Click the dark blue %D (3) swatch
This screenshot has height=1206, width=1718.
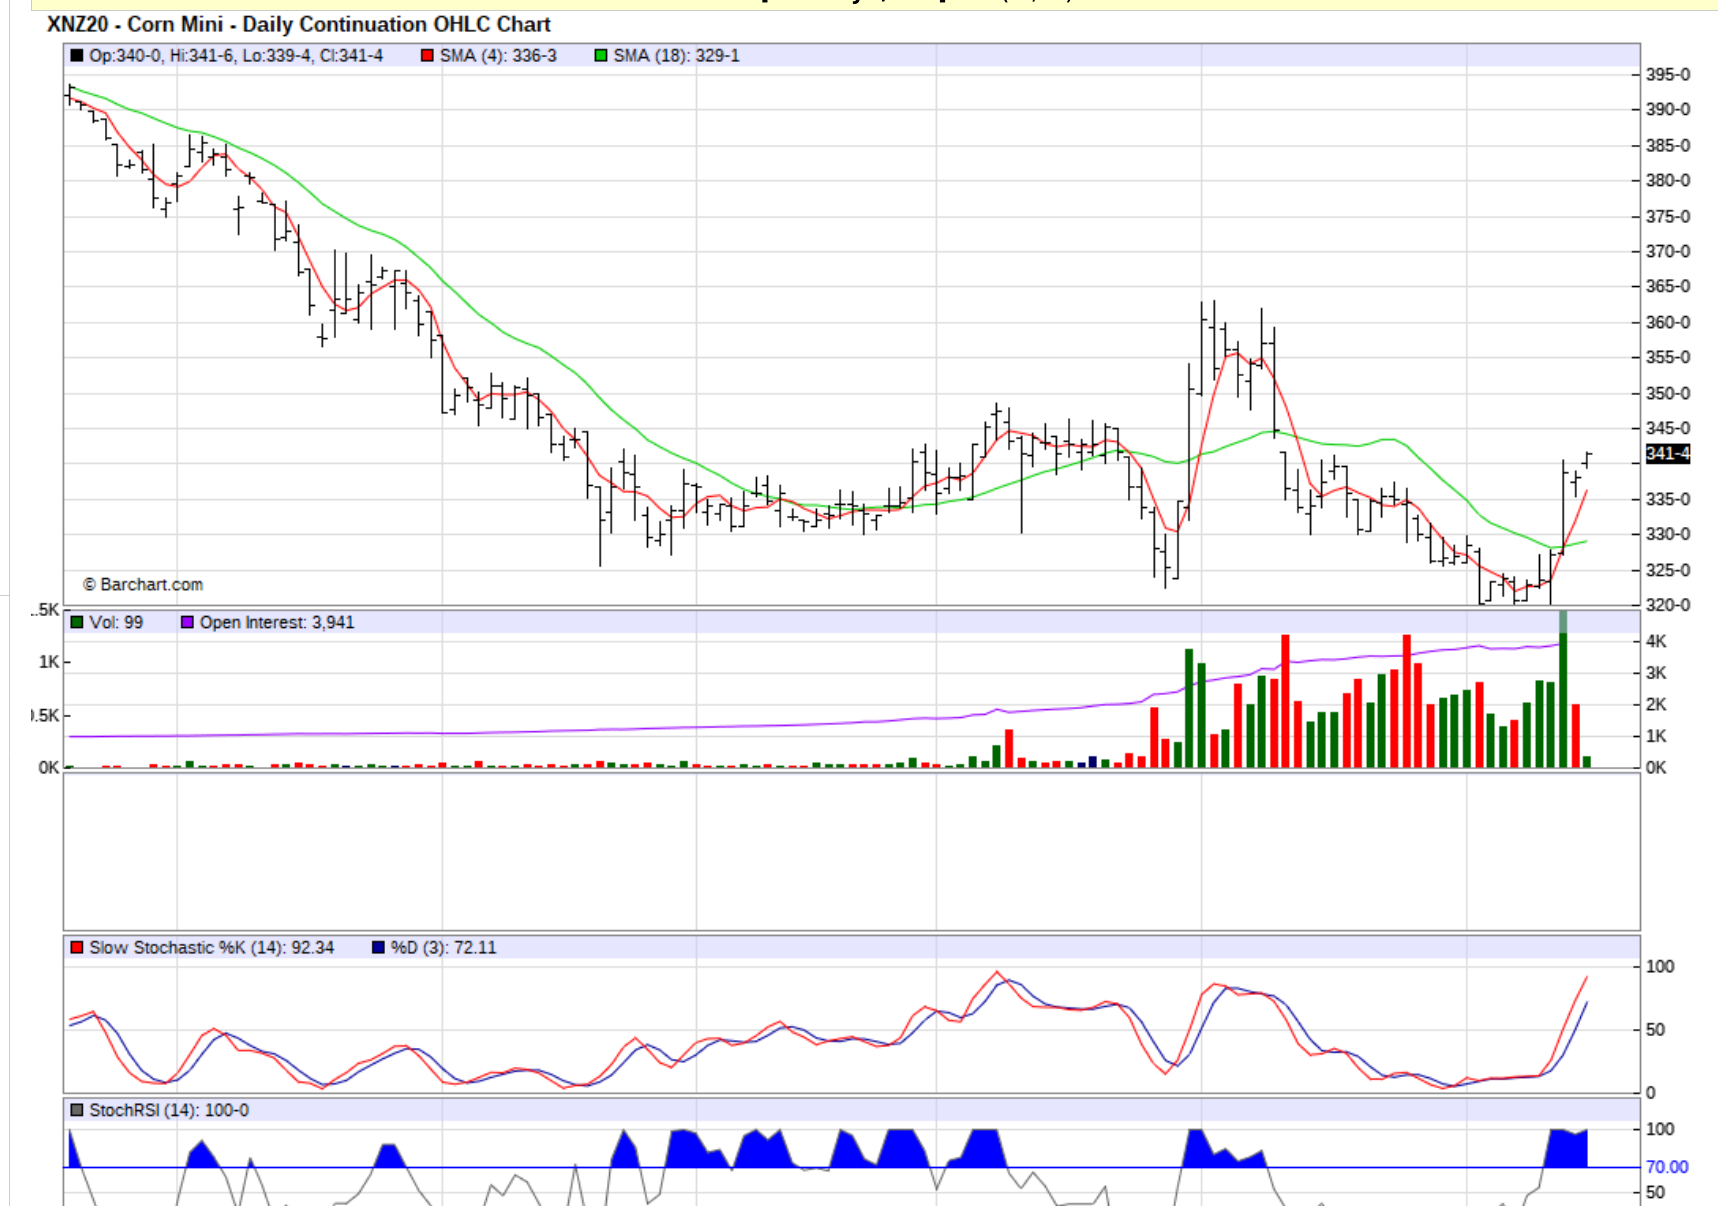pos(378,947)
